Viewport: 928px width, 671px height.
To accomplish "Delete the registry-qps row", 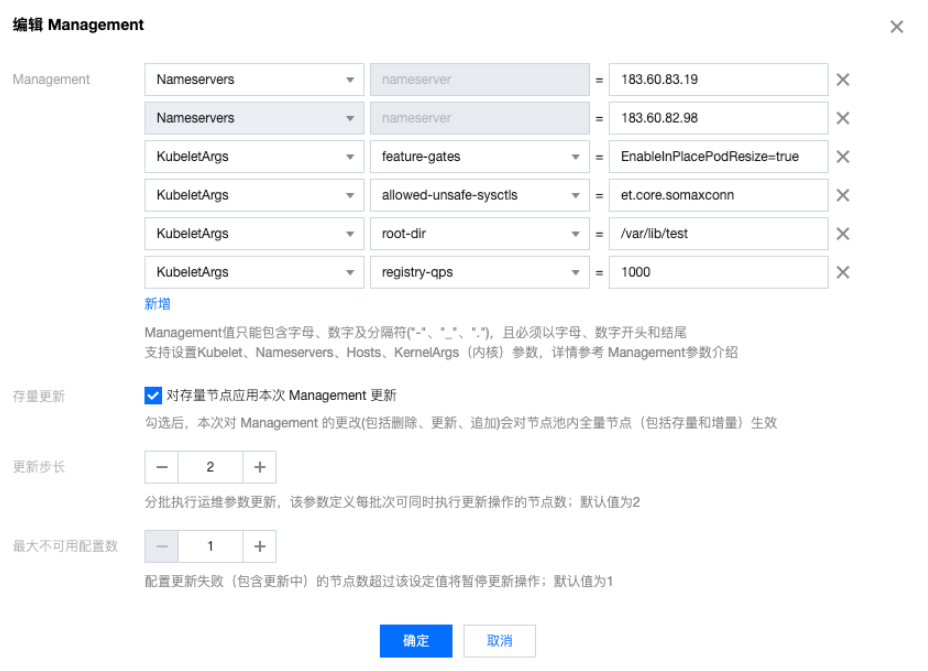I will point(843,272).
